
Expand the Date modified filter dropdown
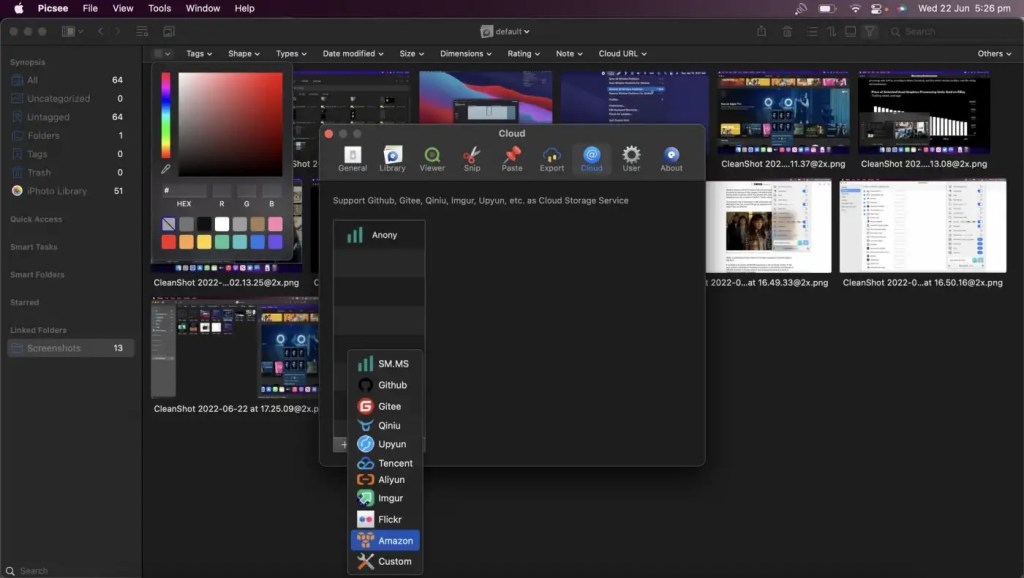tap(353, 54)
